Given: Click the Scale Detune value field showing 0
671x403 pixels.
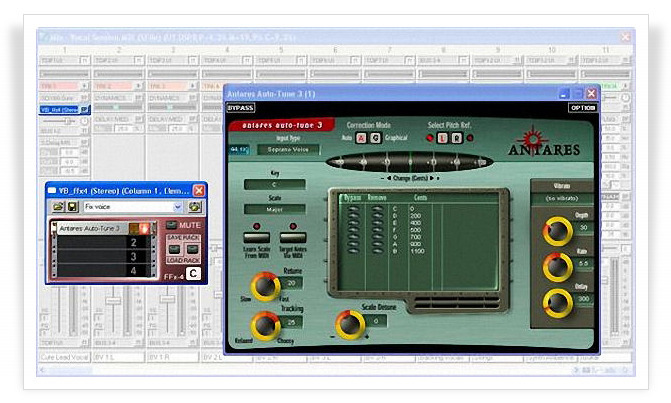Looking at the screenshot, I should tap(376, 321).
